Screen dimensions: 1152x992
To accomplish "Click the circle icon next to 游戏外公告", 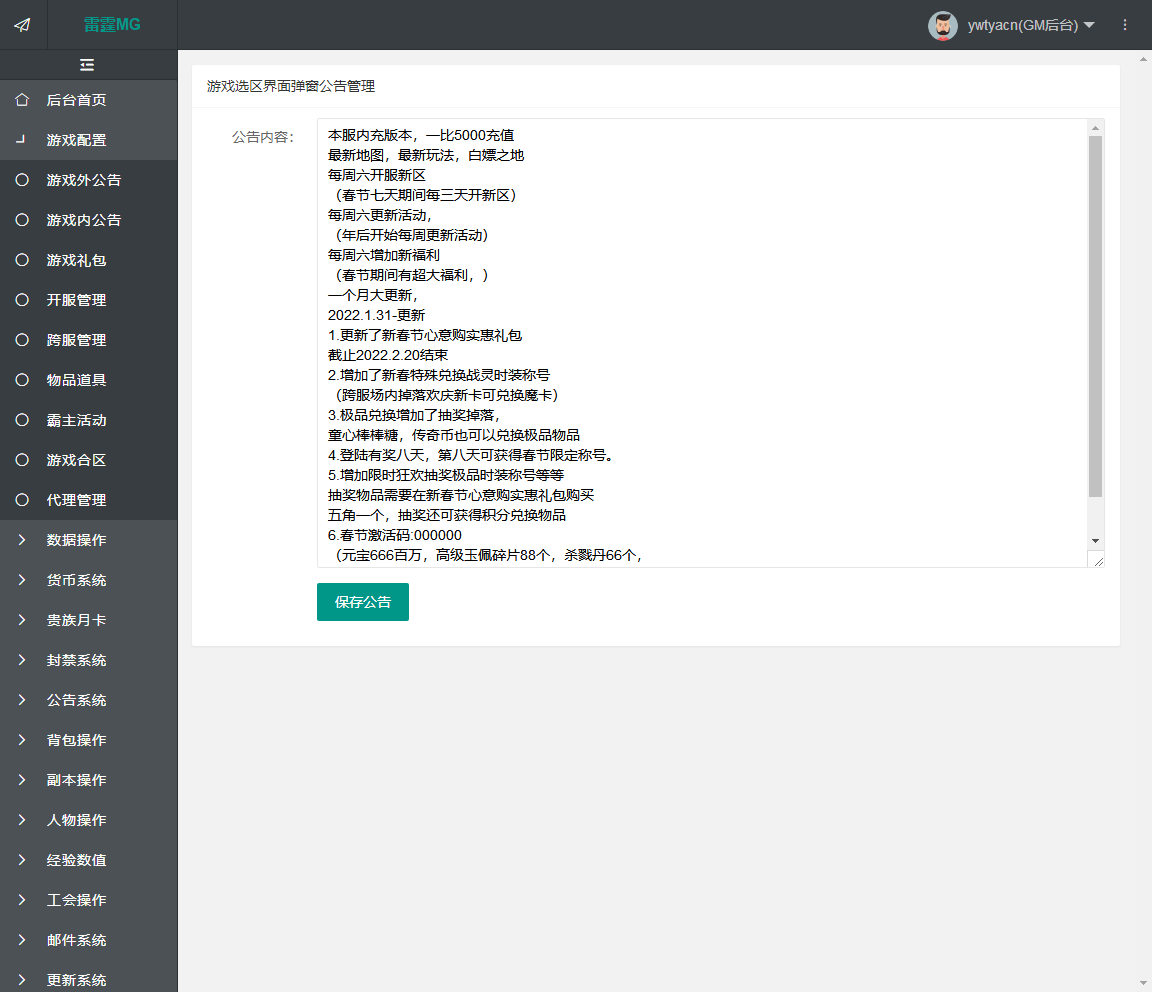I will 22,179.
